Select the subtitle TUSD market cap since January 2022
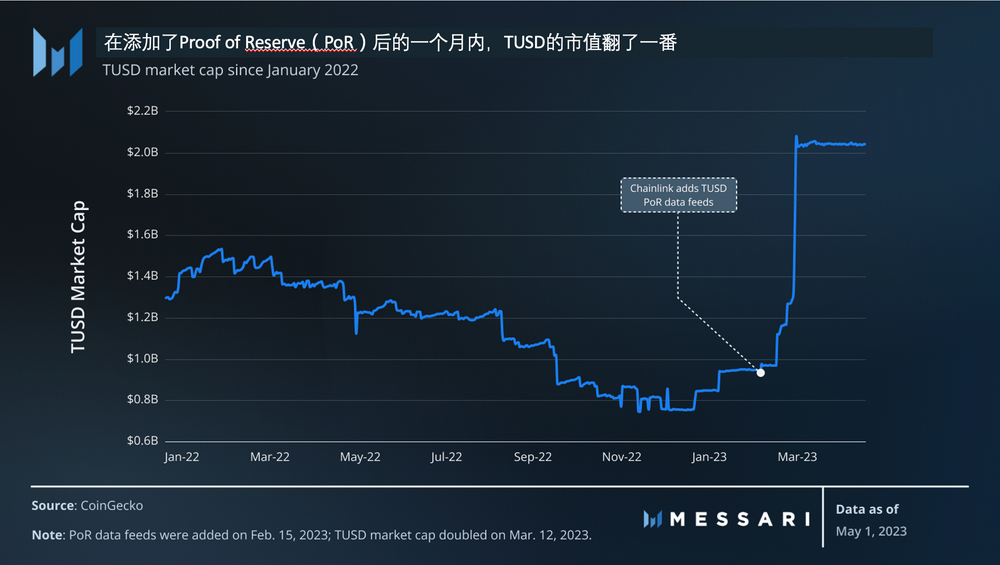1000x565 pixels. 230,70
